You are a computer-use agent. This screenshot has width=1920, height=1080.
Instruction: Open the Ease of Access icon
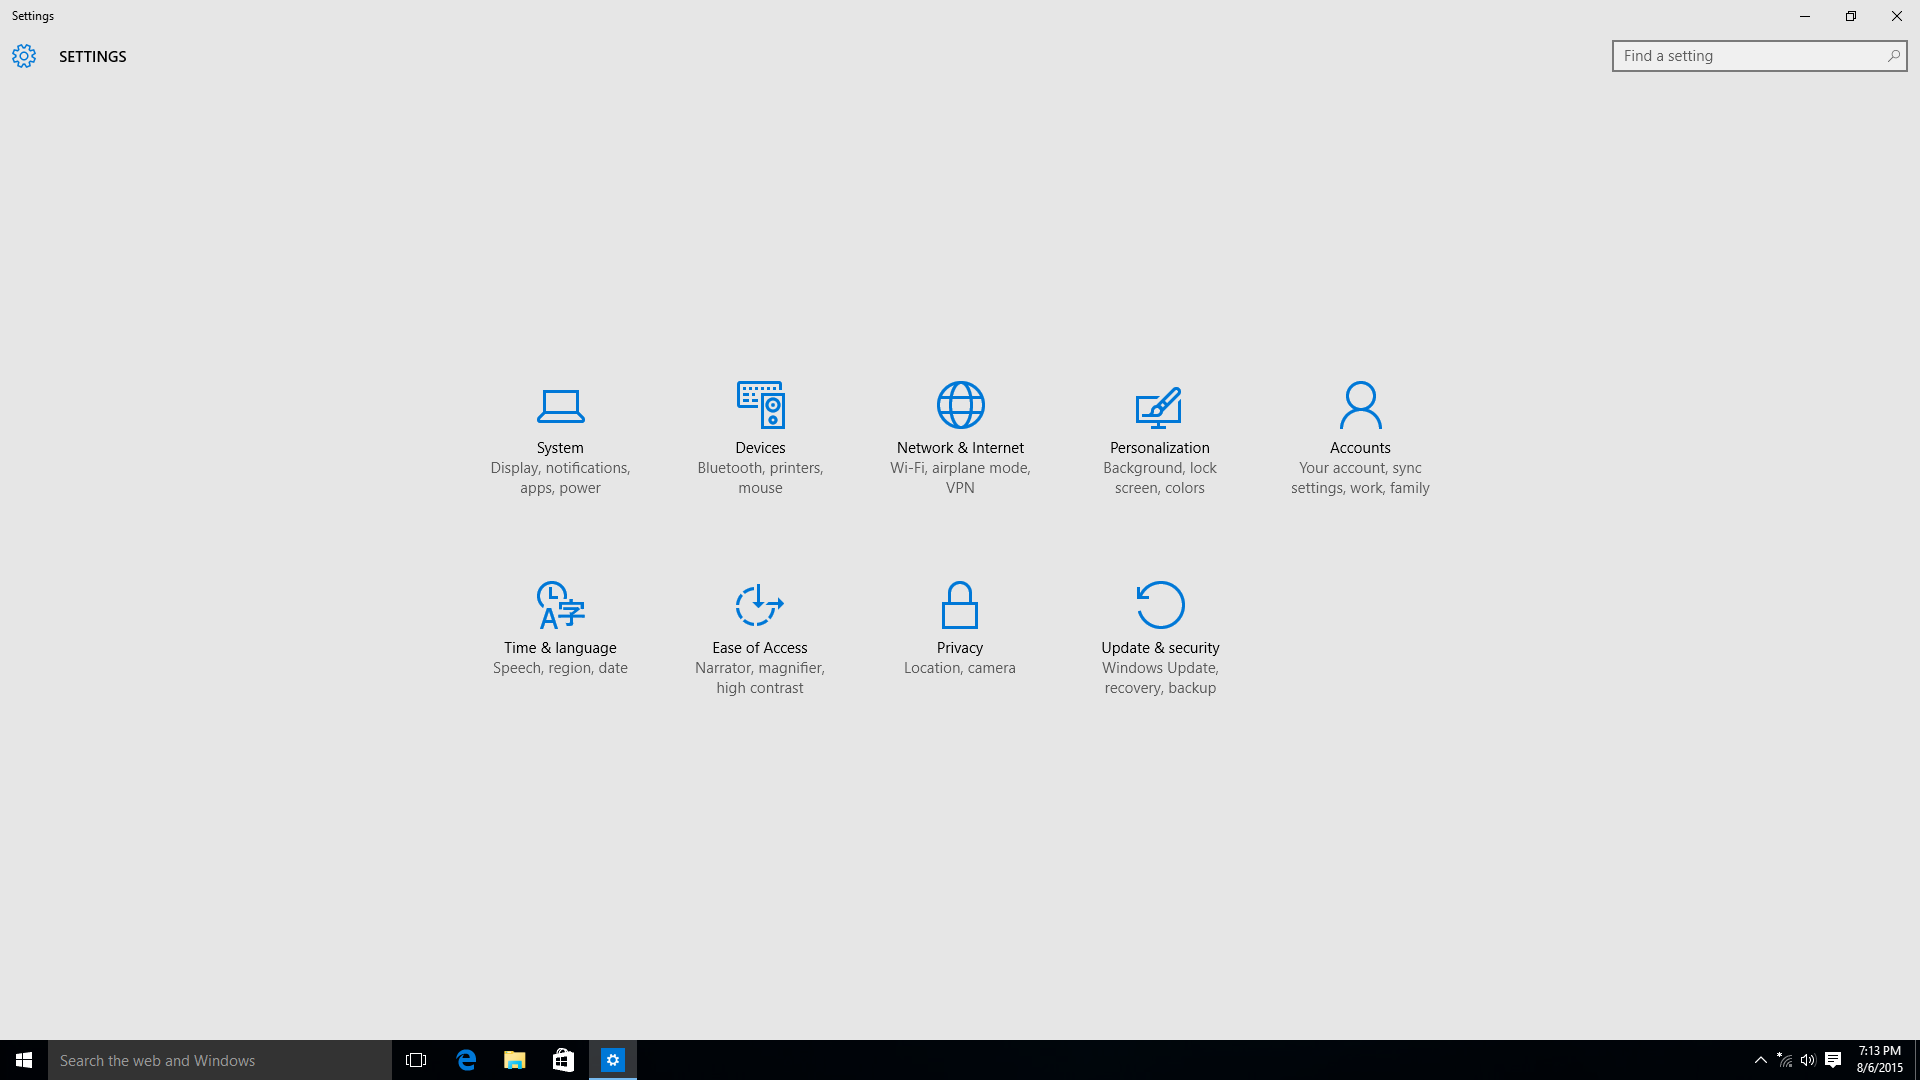[x=760, y=605]
